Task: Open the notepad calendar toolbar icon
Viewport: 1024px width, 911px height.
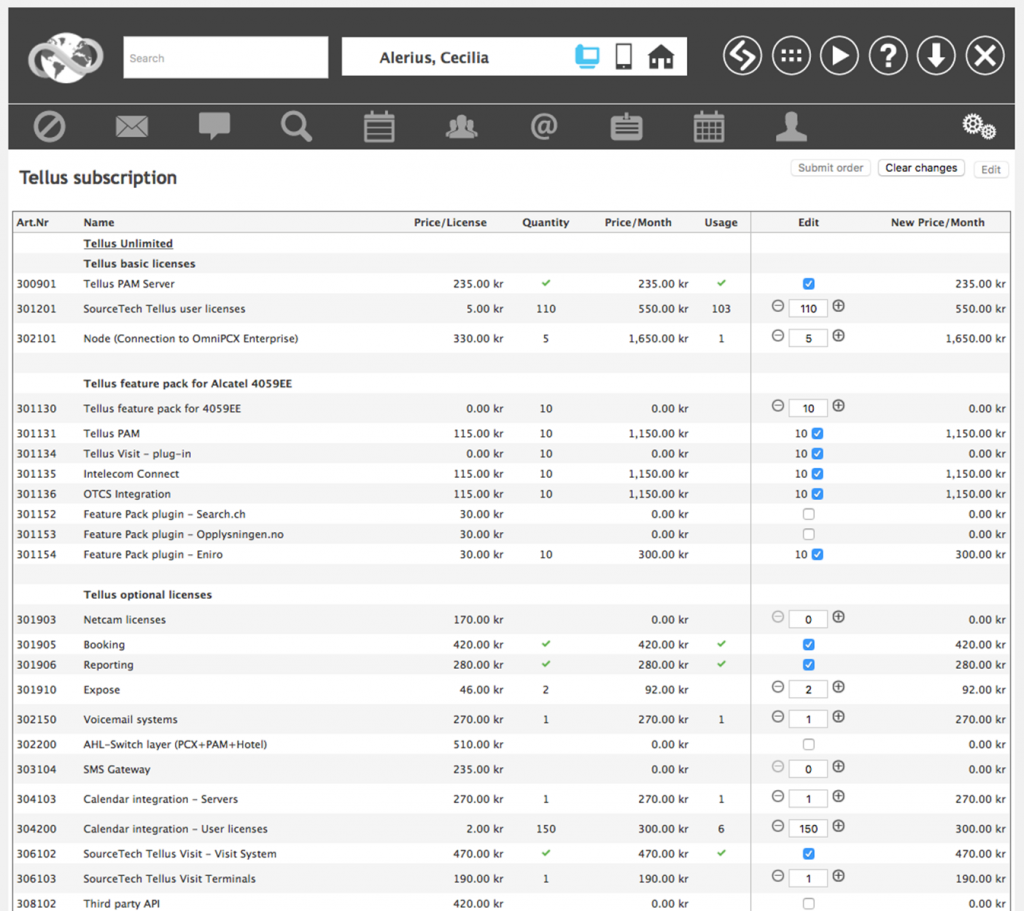Action: pos(379,126)
